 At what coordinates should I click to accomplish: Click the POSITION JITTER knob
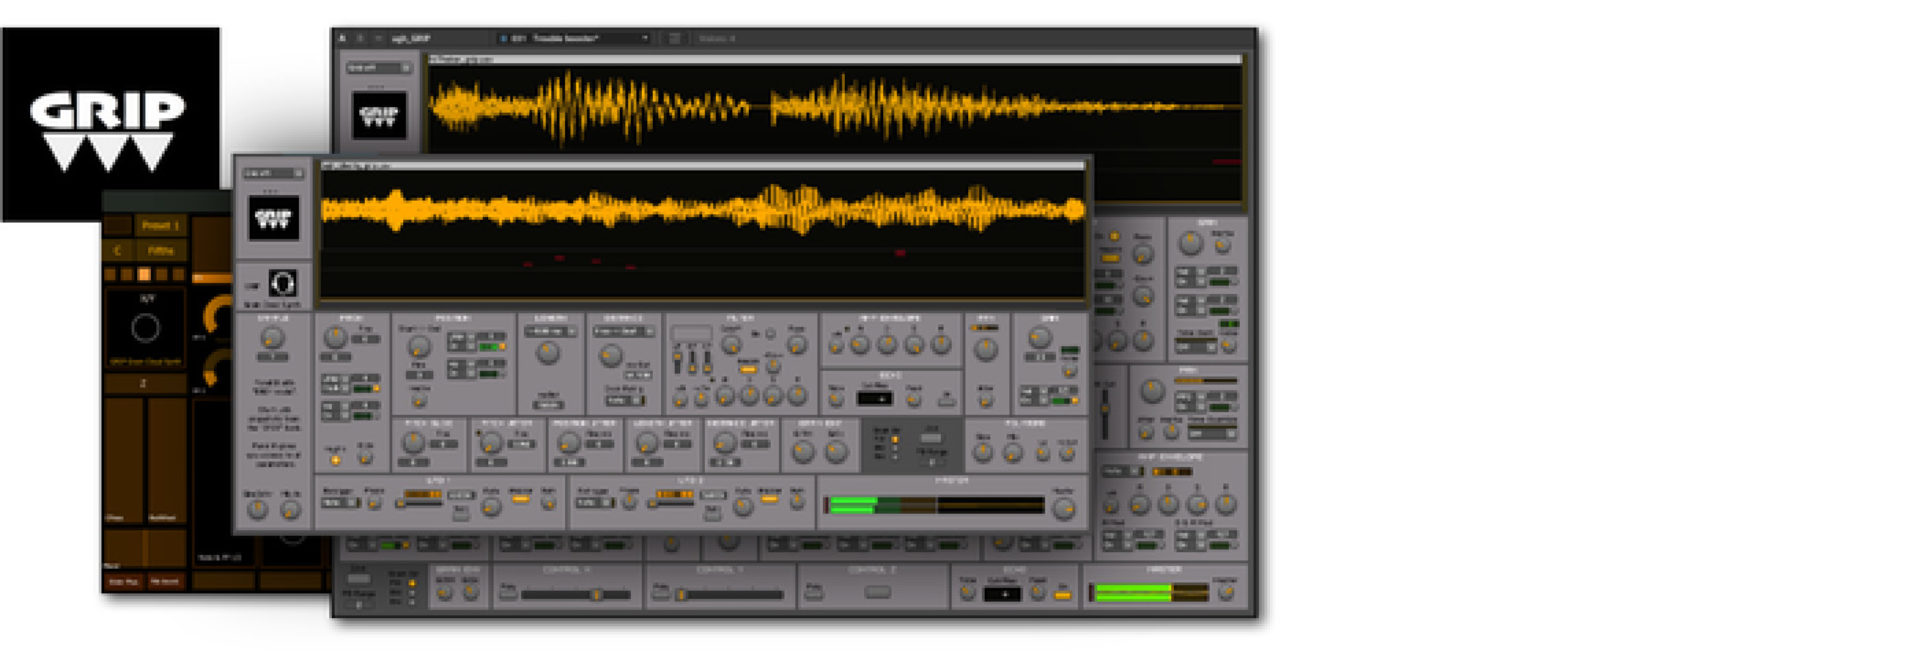click(568, 443)
